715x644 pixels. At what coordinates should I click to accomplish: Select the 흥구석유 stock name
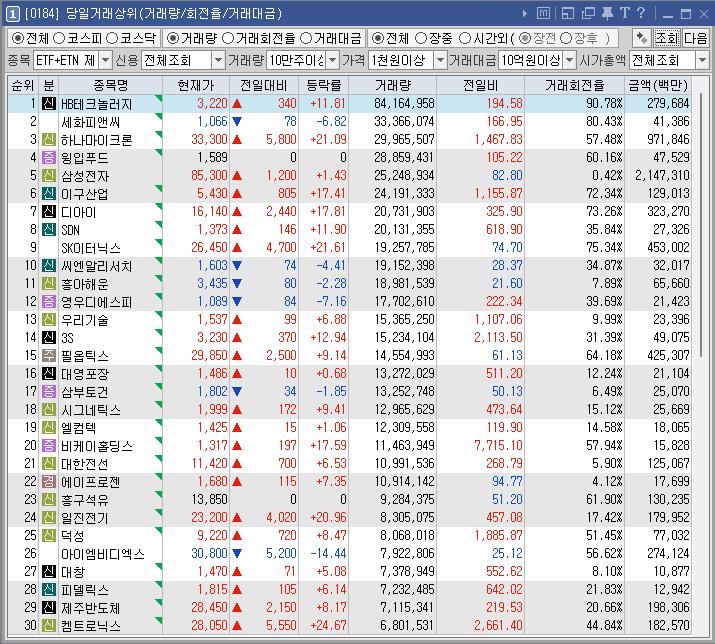tap(85, 499)
